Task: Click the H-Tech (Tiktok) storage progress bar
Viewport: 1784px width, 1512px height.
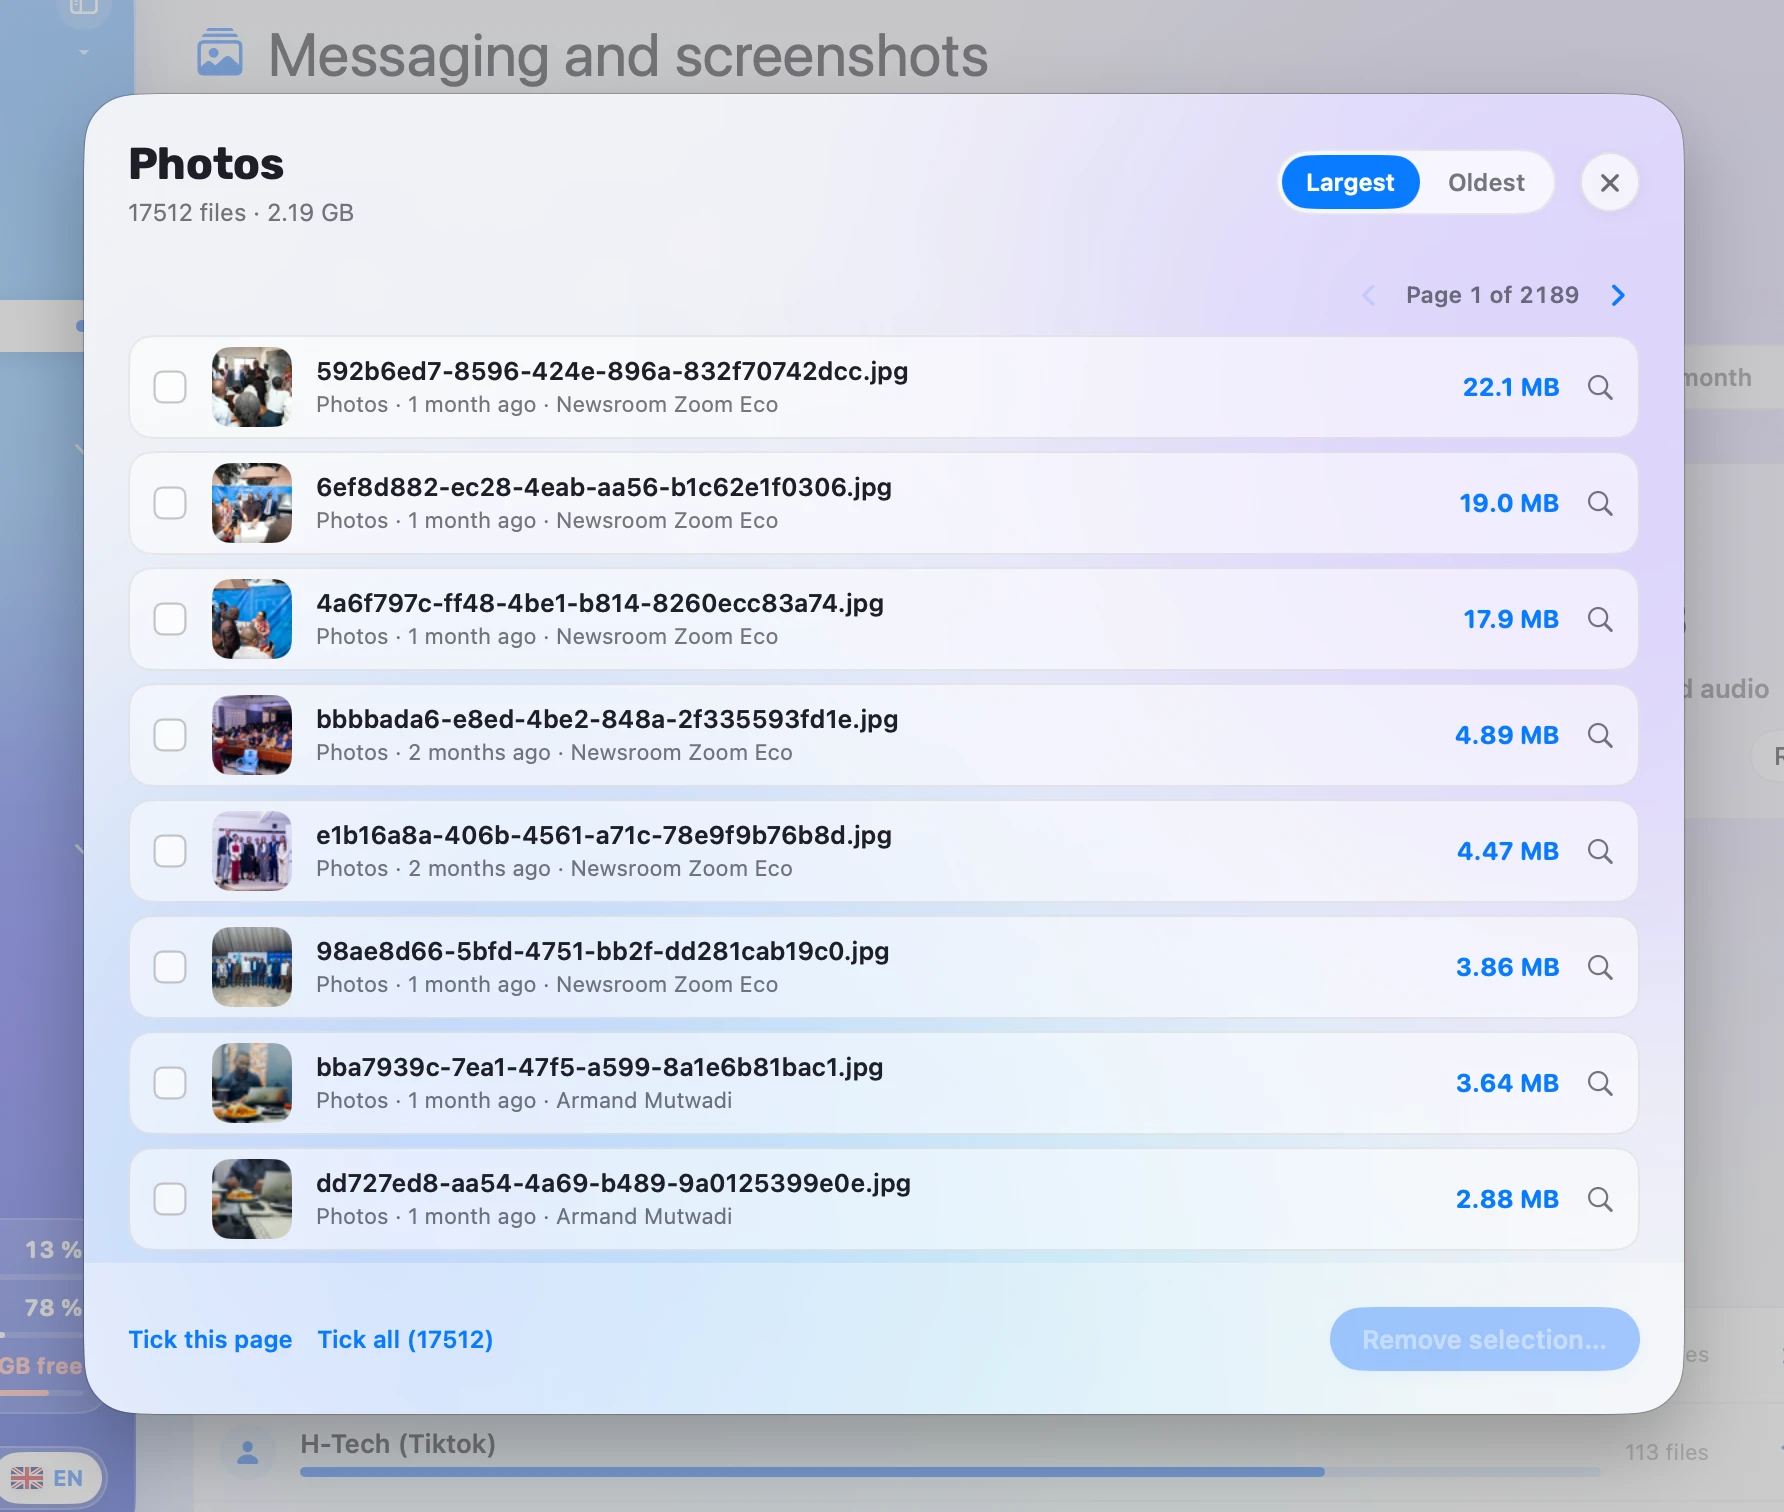Action: [950, 1472]
